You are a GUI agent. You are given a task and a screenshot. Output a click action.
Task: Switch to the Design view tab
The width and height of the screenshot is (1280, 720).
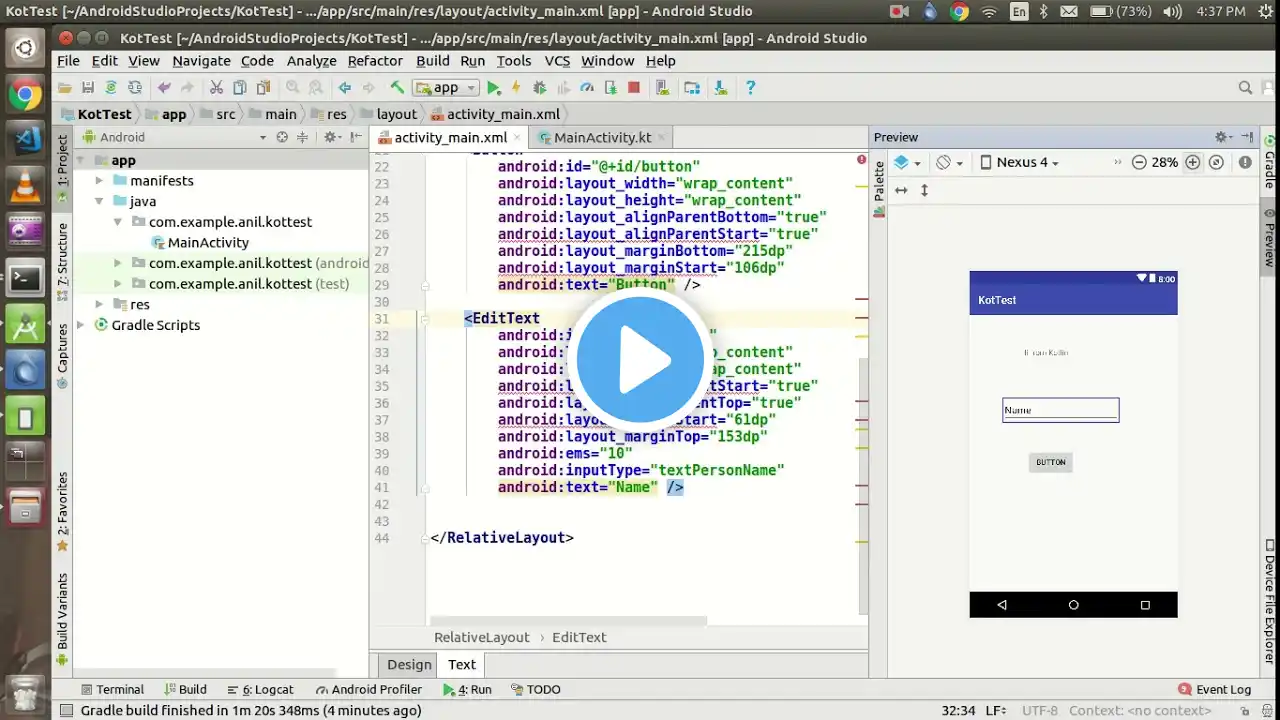409,665
